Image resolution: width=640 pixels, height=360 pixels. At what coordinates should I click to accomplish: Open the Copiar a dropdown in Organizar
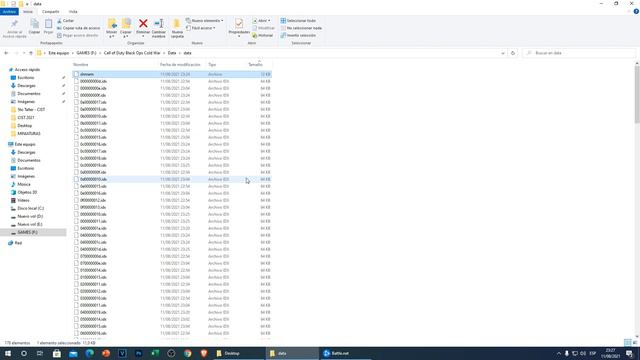(x=126, y=28)
